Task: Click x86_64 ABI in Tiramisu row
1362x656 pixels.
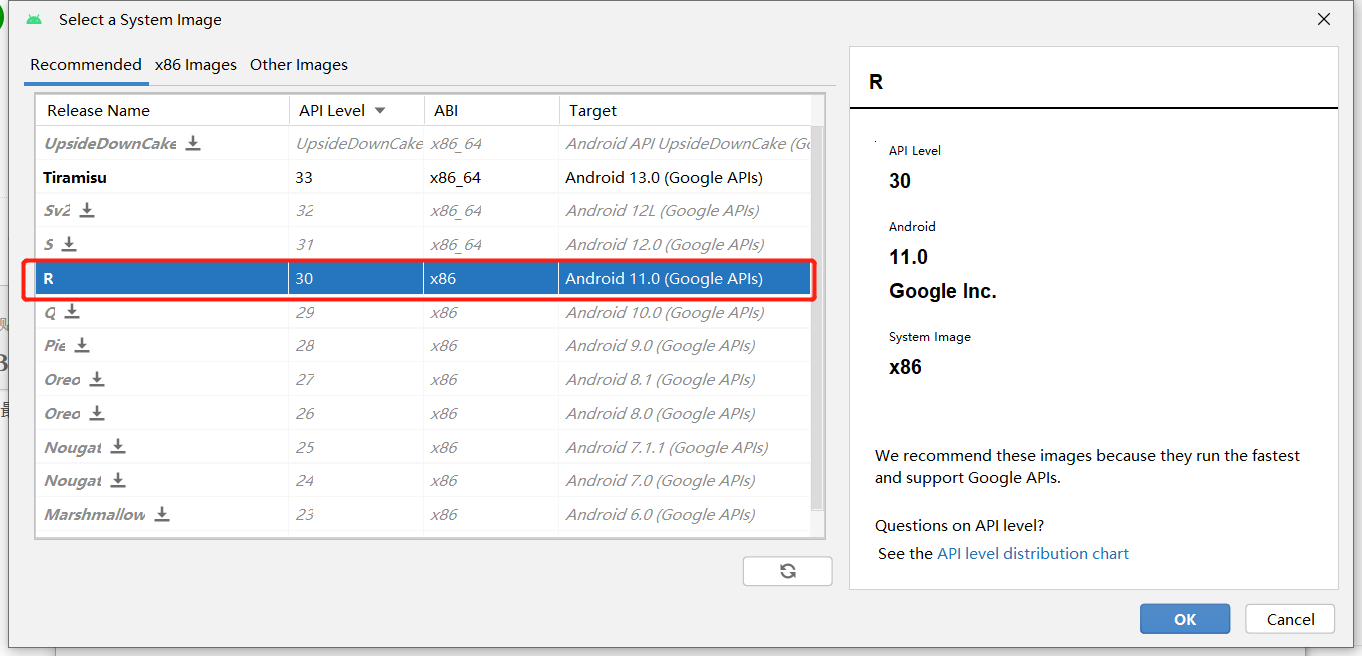Action: [456, 177]
